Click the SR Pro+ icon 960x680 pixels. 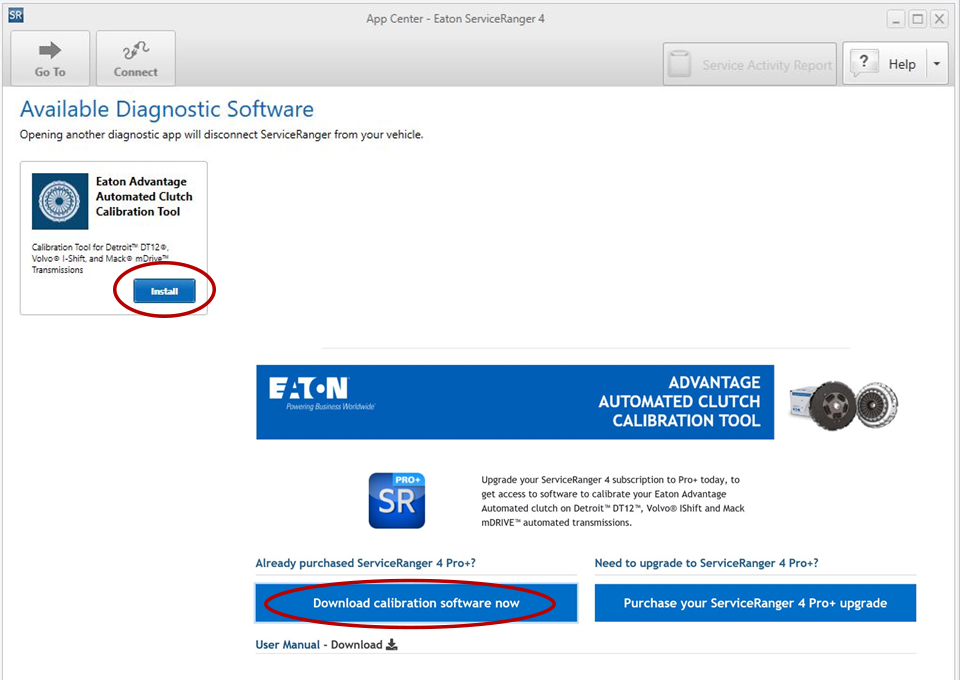397,501
